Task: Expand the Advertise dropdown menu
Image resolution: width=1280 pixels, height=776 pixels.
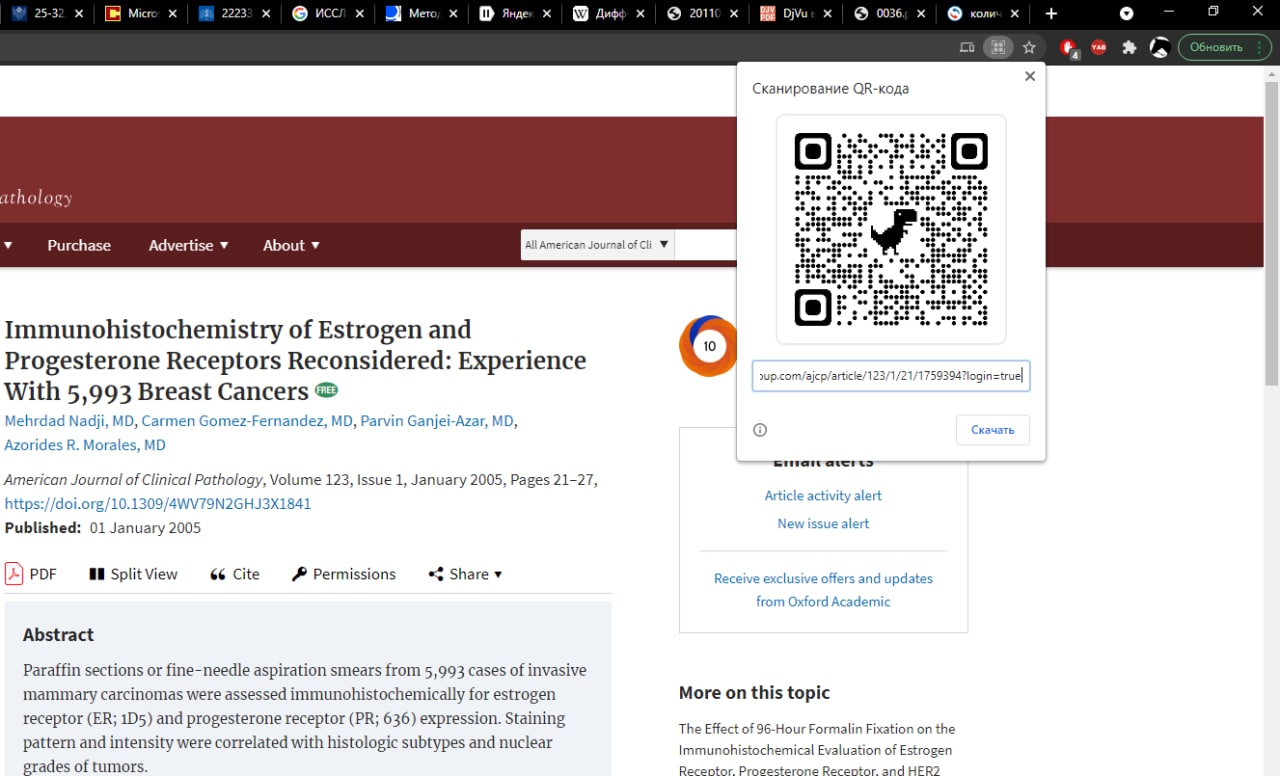Action: 188,245
